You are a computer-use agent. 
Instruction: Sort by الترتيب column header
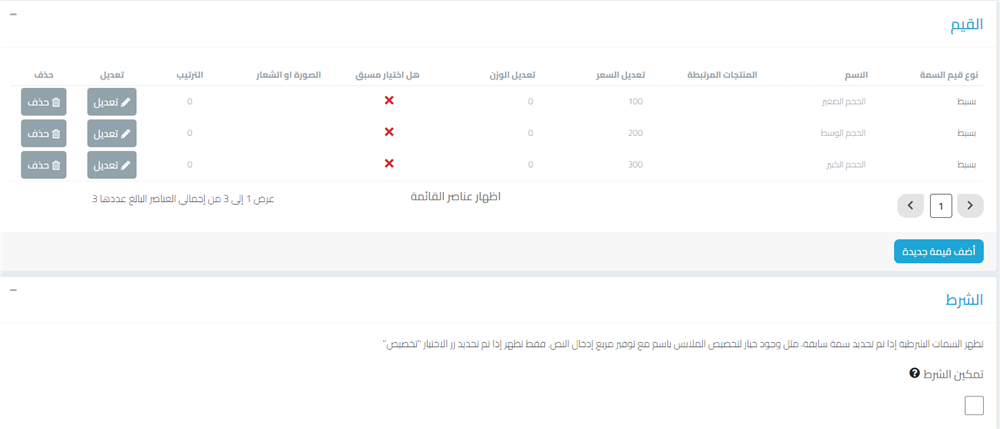[191, 75]
